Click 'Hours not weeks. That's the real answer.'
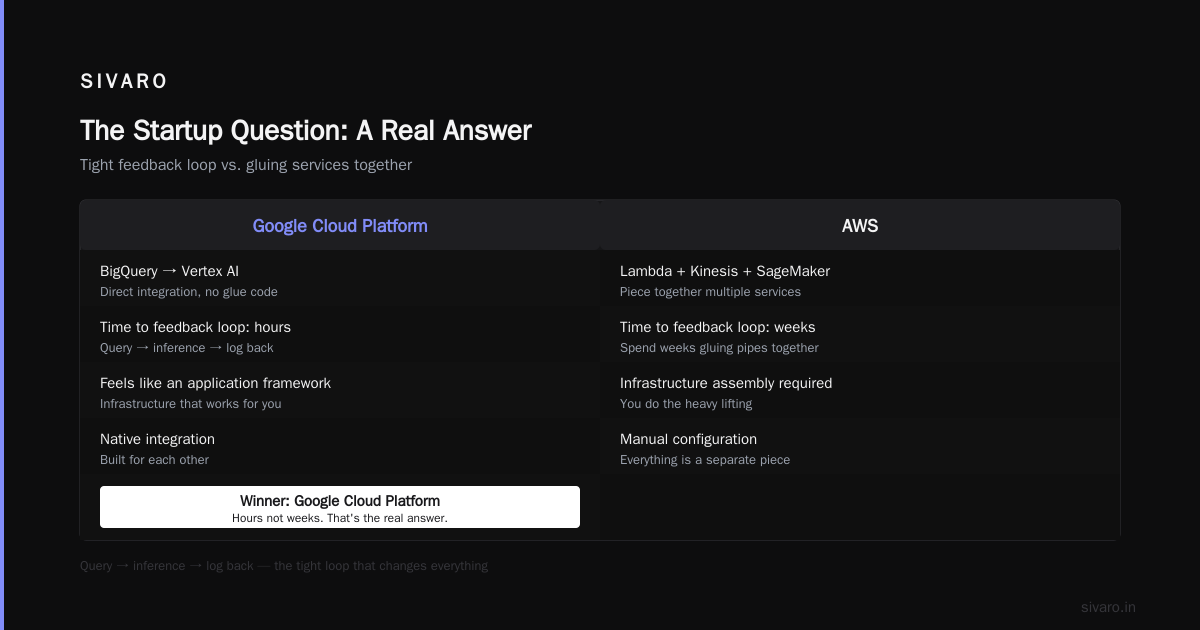 point(340,518)
